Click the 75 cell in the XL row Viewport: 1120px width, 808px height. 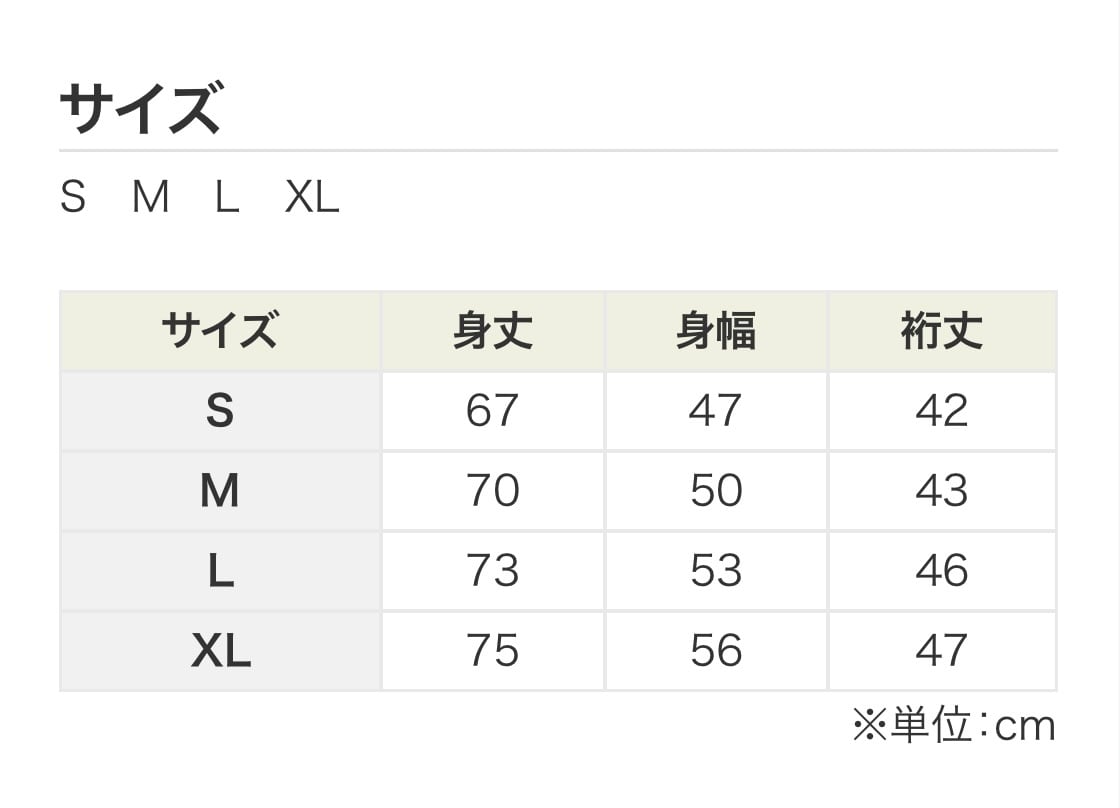pos(492,651)
